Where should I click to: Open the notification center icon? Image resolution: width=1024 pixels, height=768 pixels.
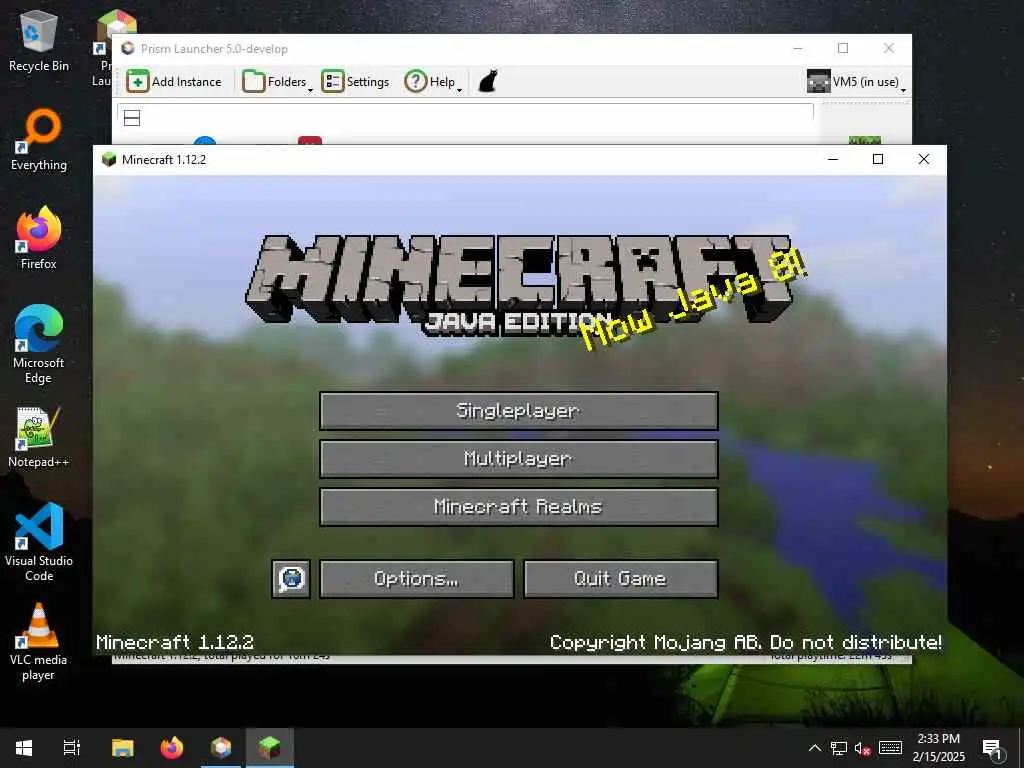coord(992,748)
